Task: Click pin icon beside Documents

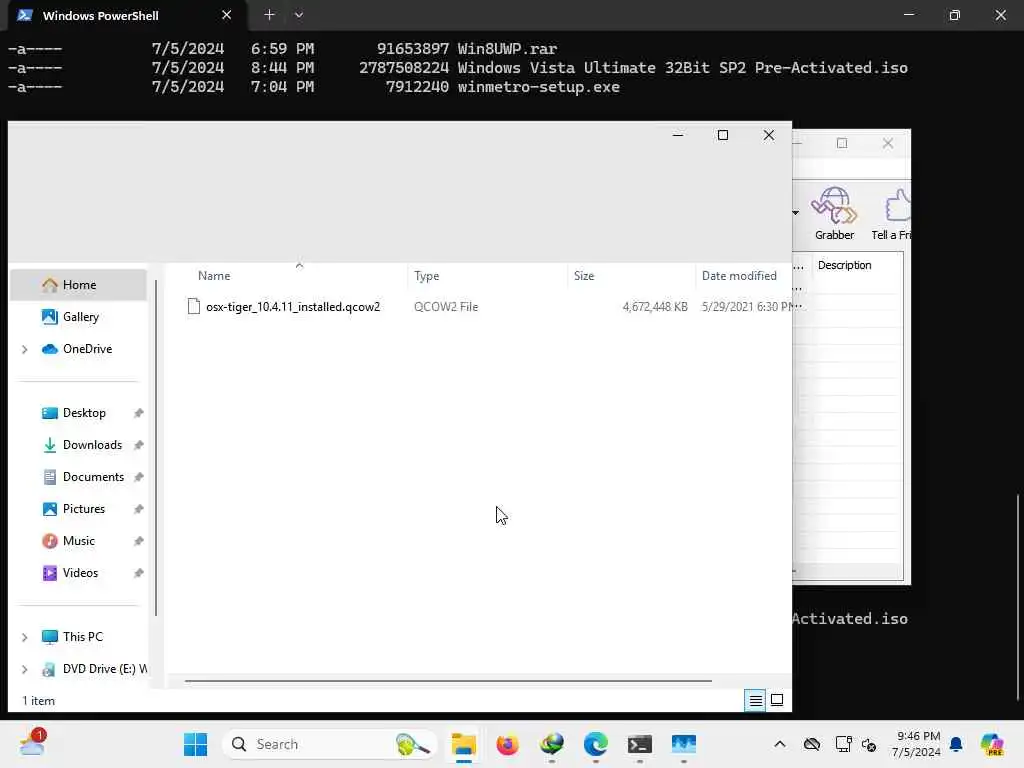Action: [x=138, y=477]
